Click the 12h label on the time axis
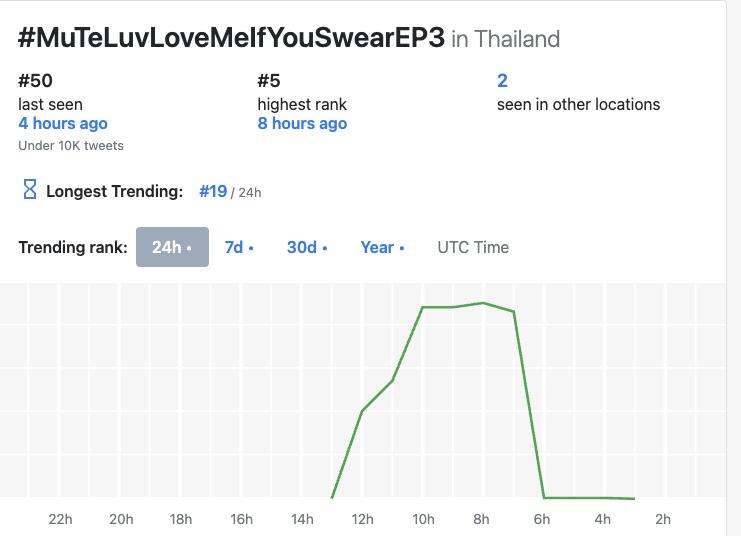The image size is (741, 536). point(362,519)
